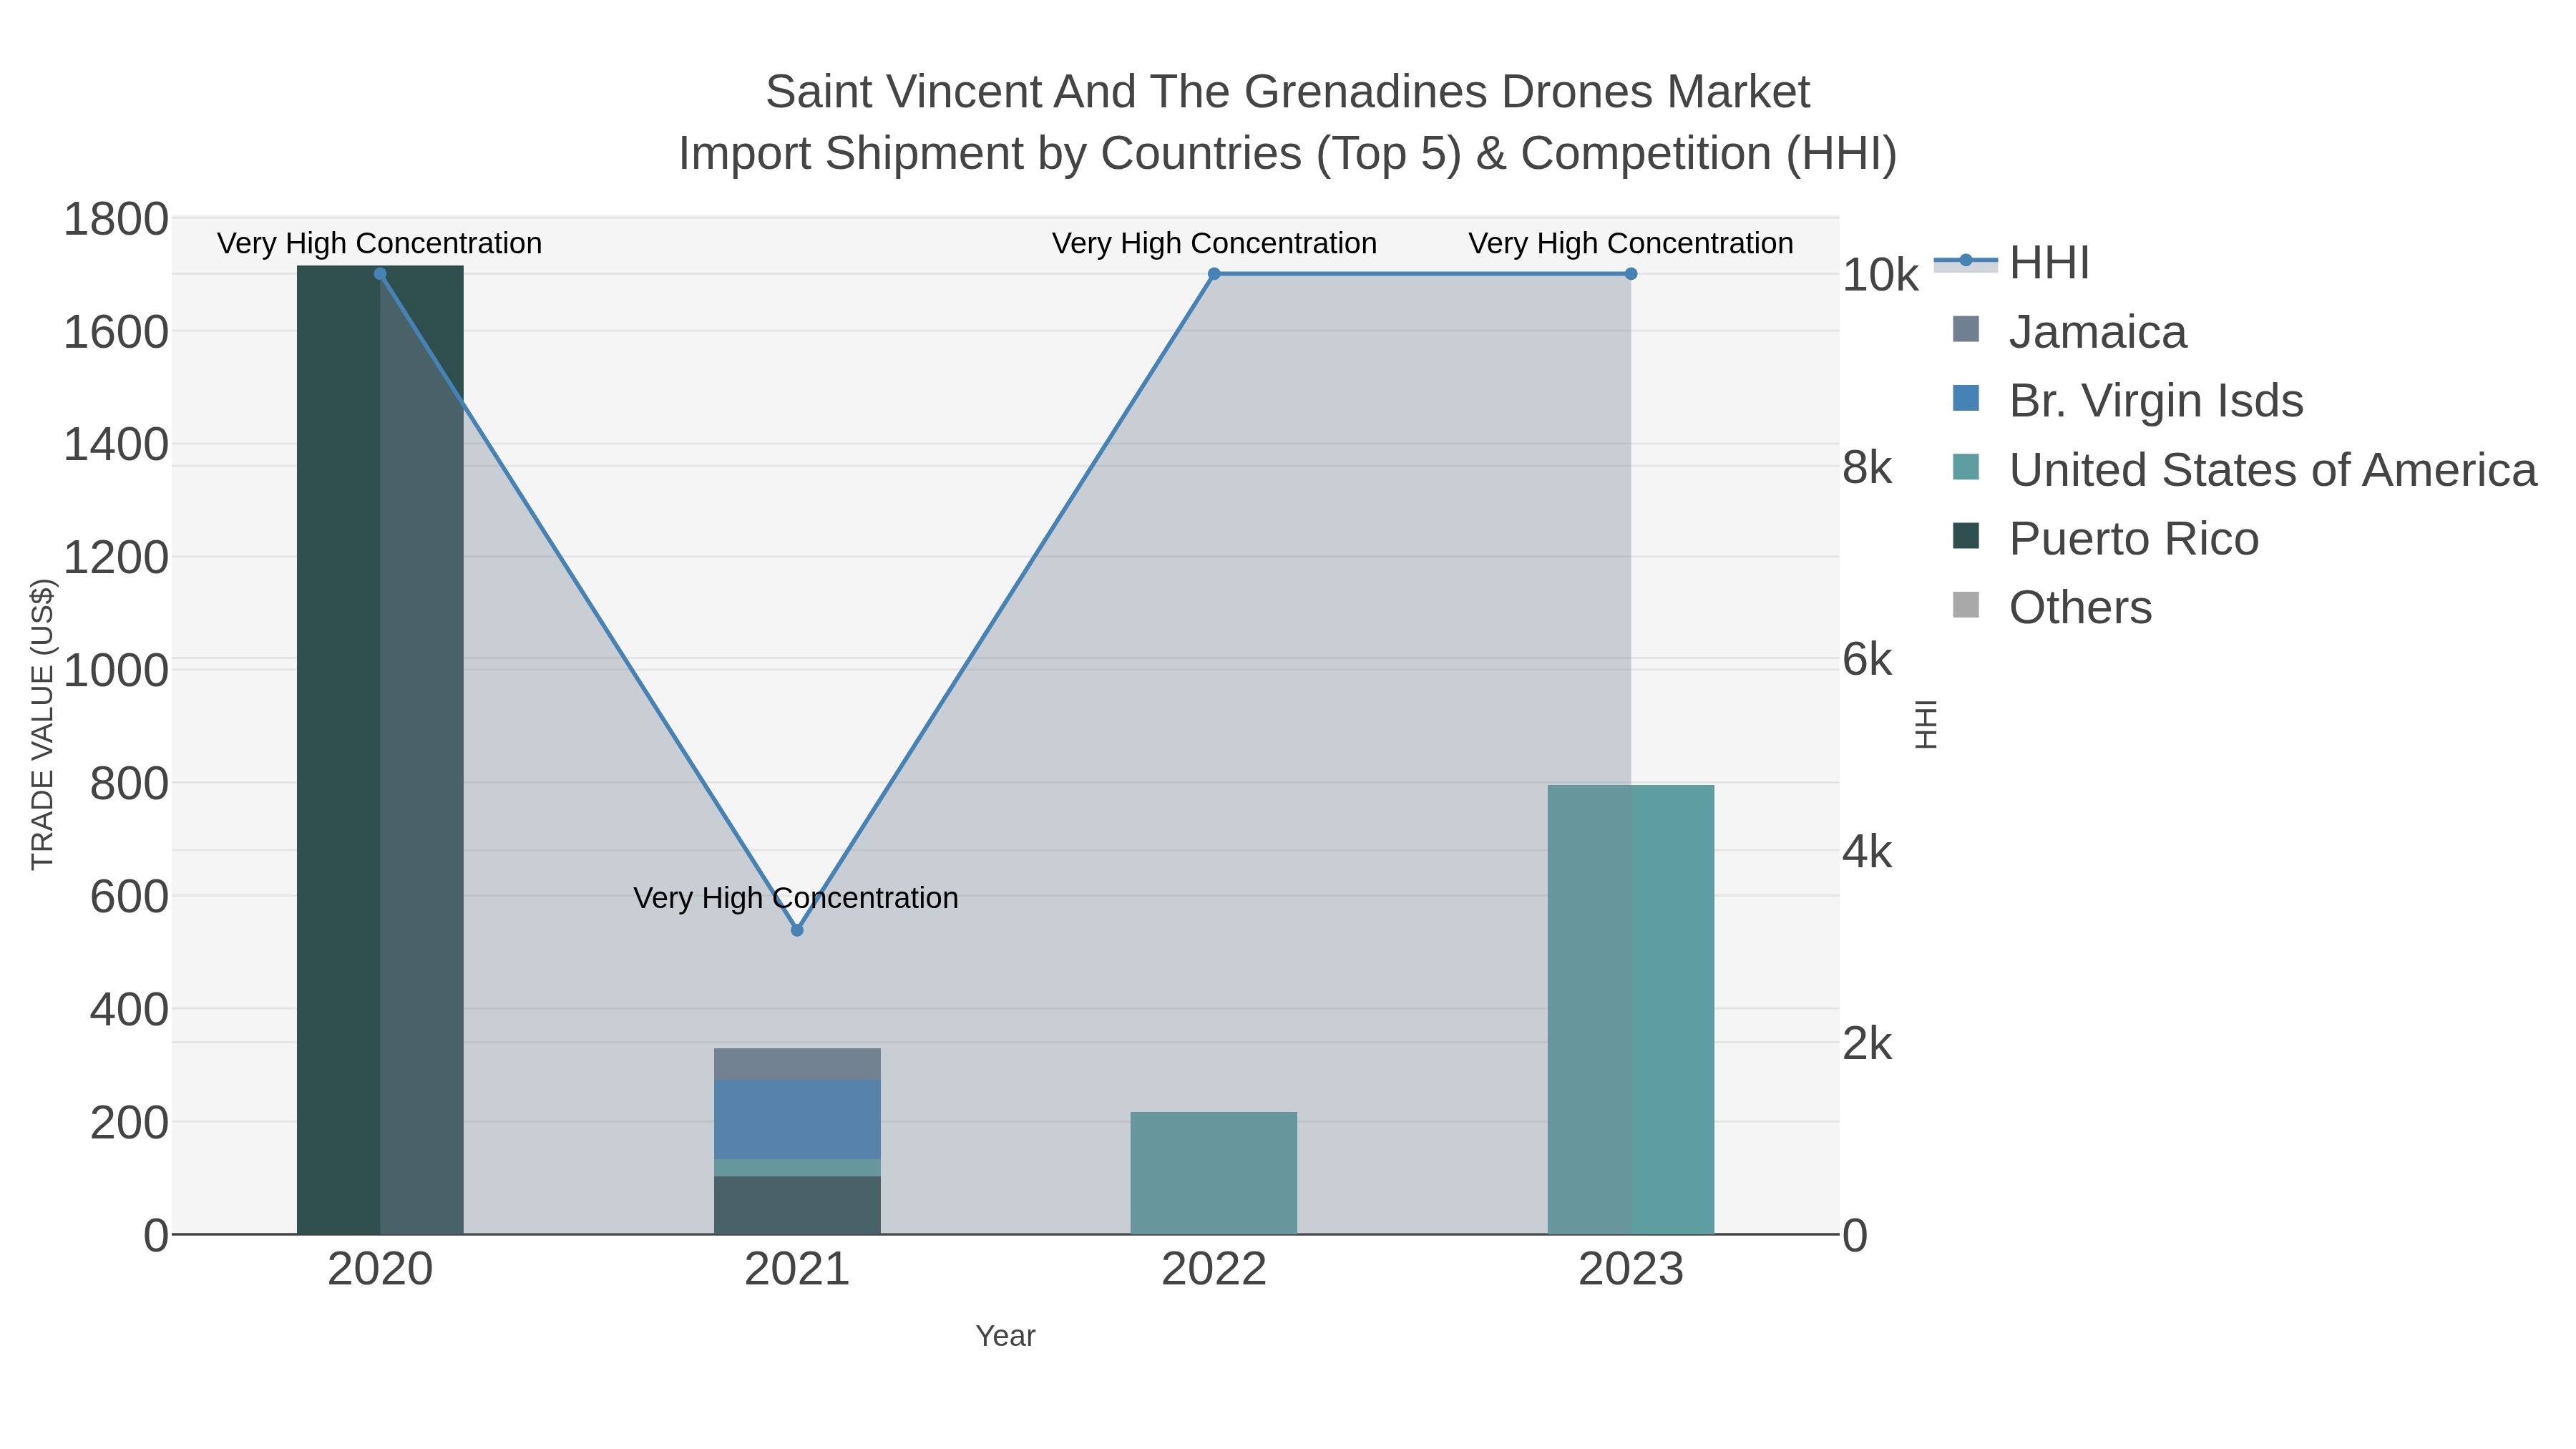Image resolution: width=2576 pixels, height=1449 pixels.
Task: Click the 2k right axis tick label
Action: tap(1868, 1044)
